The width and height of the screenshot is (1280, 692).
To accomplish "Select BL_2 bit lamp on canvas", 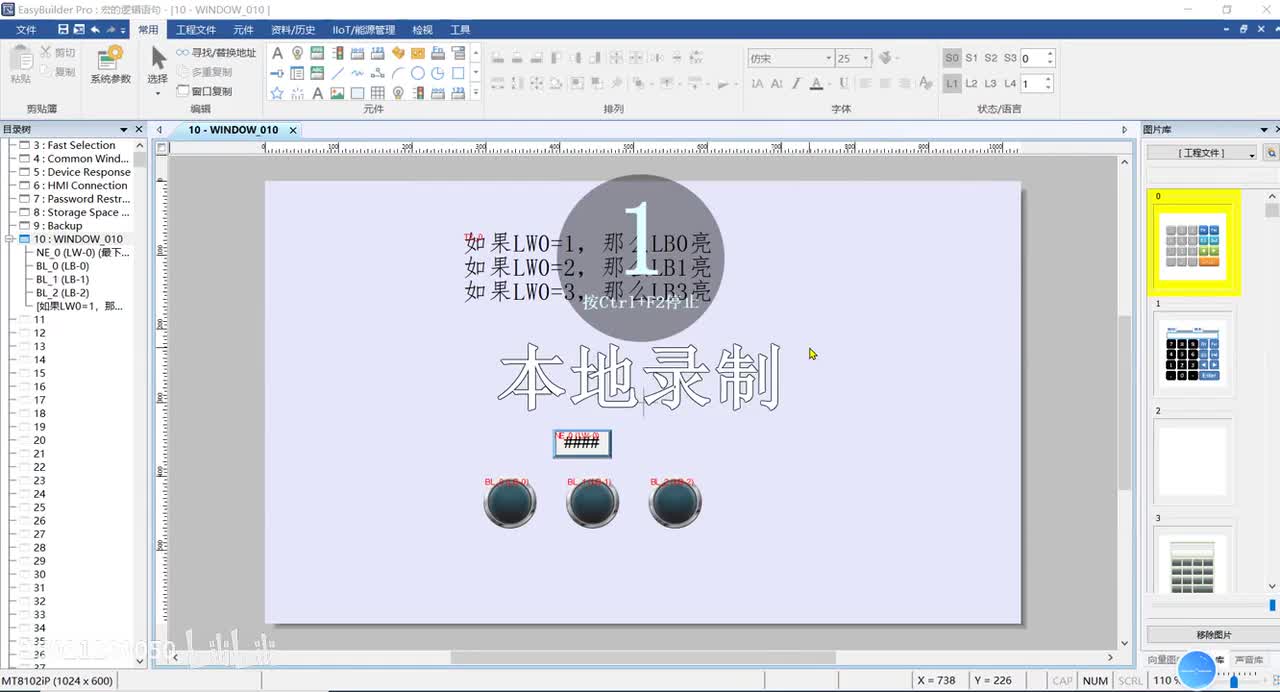I will pyautogui.click(x=675, y=502).
